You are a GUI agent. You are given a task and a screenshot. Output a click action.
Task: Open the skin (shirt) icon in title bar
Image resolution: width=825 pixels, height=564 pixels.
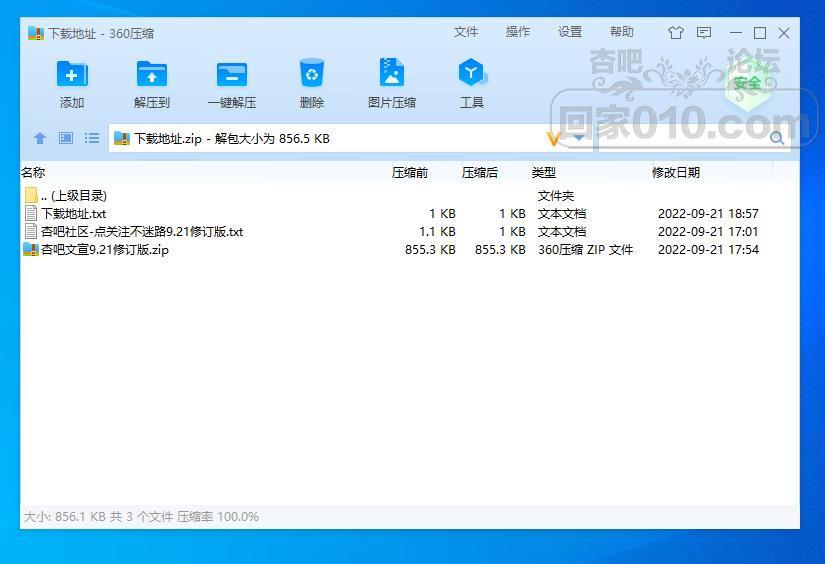tap(676, 33)
